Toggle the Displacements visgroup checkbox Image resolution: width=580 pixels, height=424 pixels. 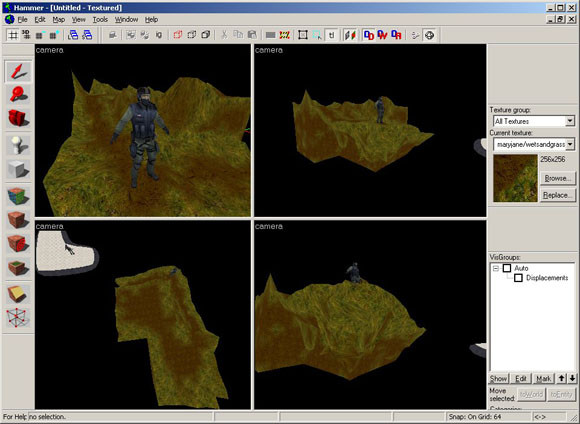click(x=518, y=277)
